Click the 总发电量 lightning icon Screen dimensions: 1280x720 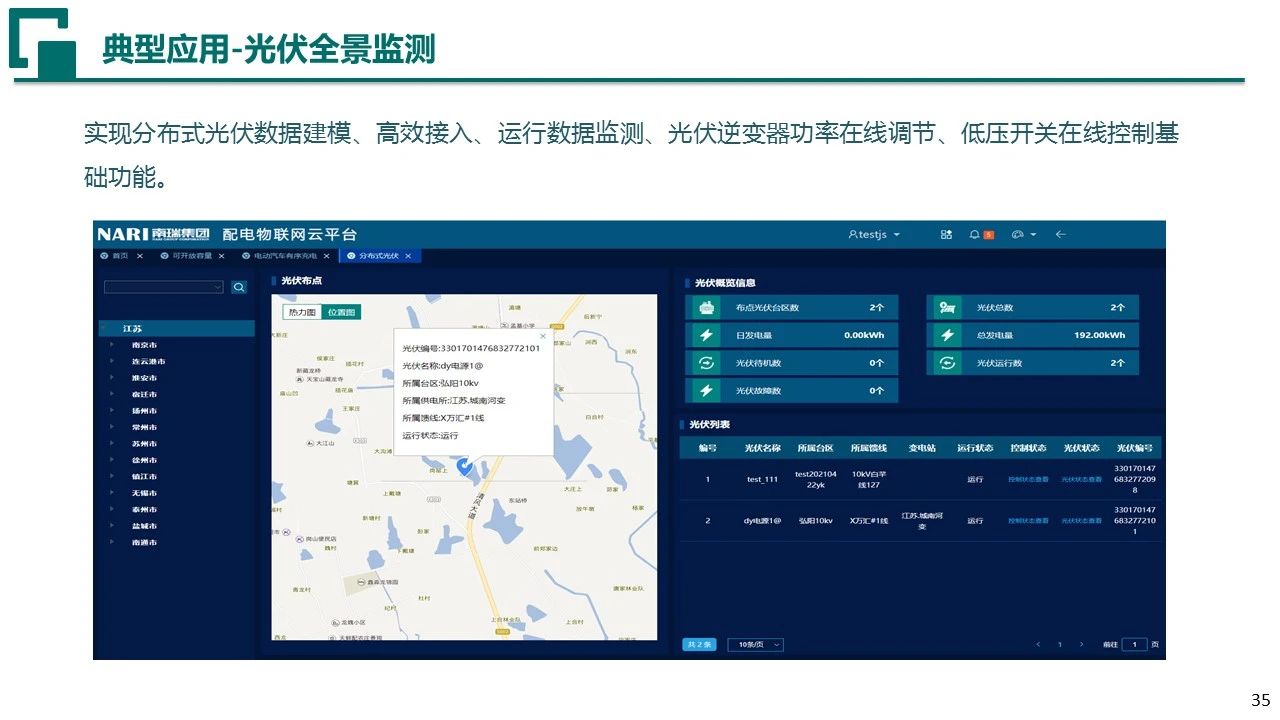click(x=946, y=335)
